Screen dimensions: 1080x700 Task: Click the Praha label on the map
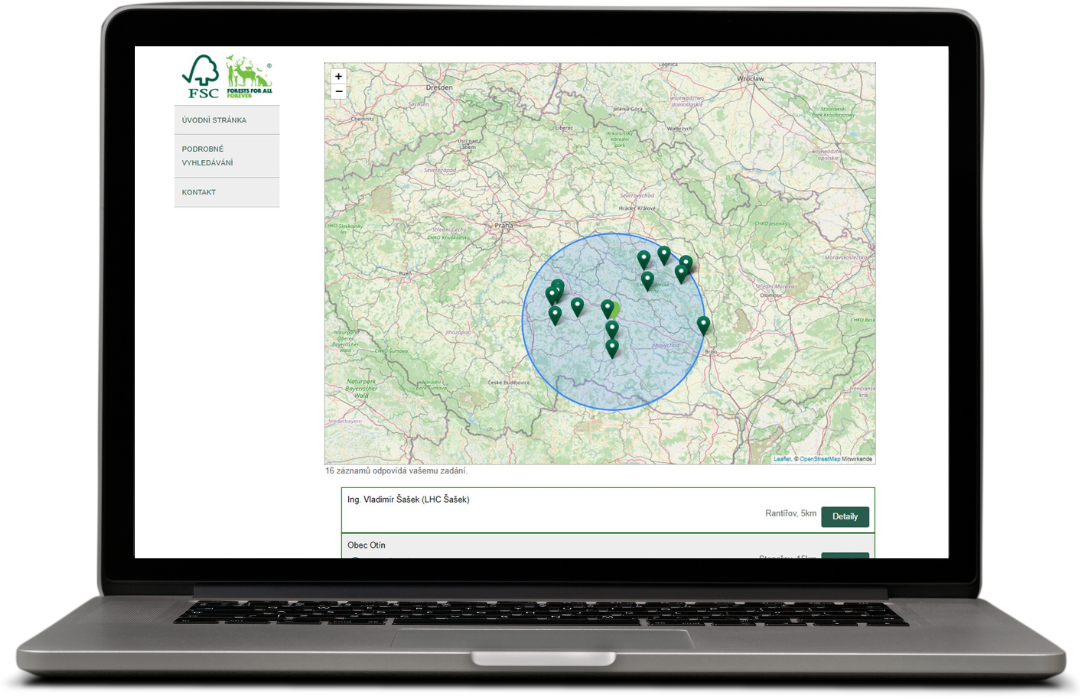tap(503, 225)
